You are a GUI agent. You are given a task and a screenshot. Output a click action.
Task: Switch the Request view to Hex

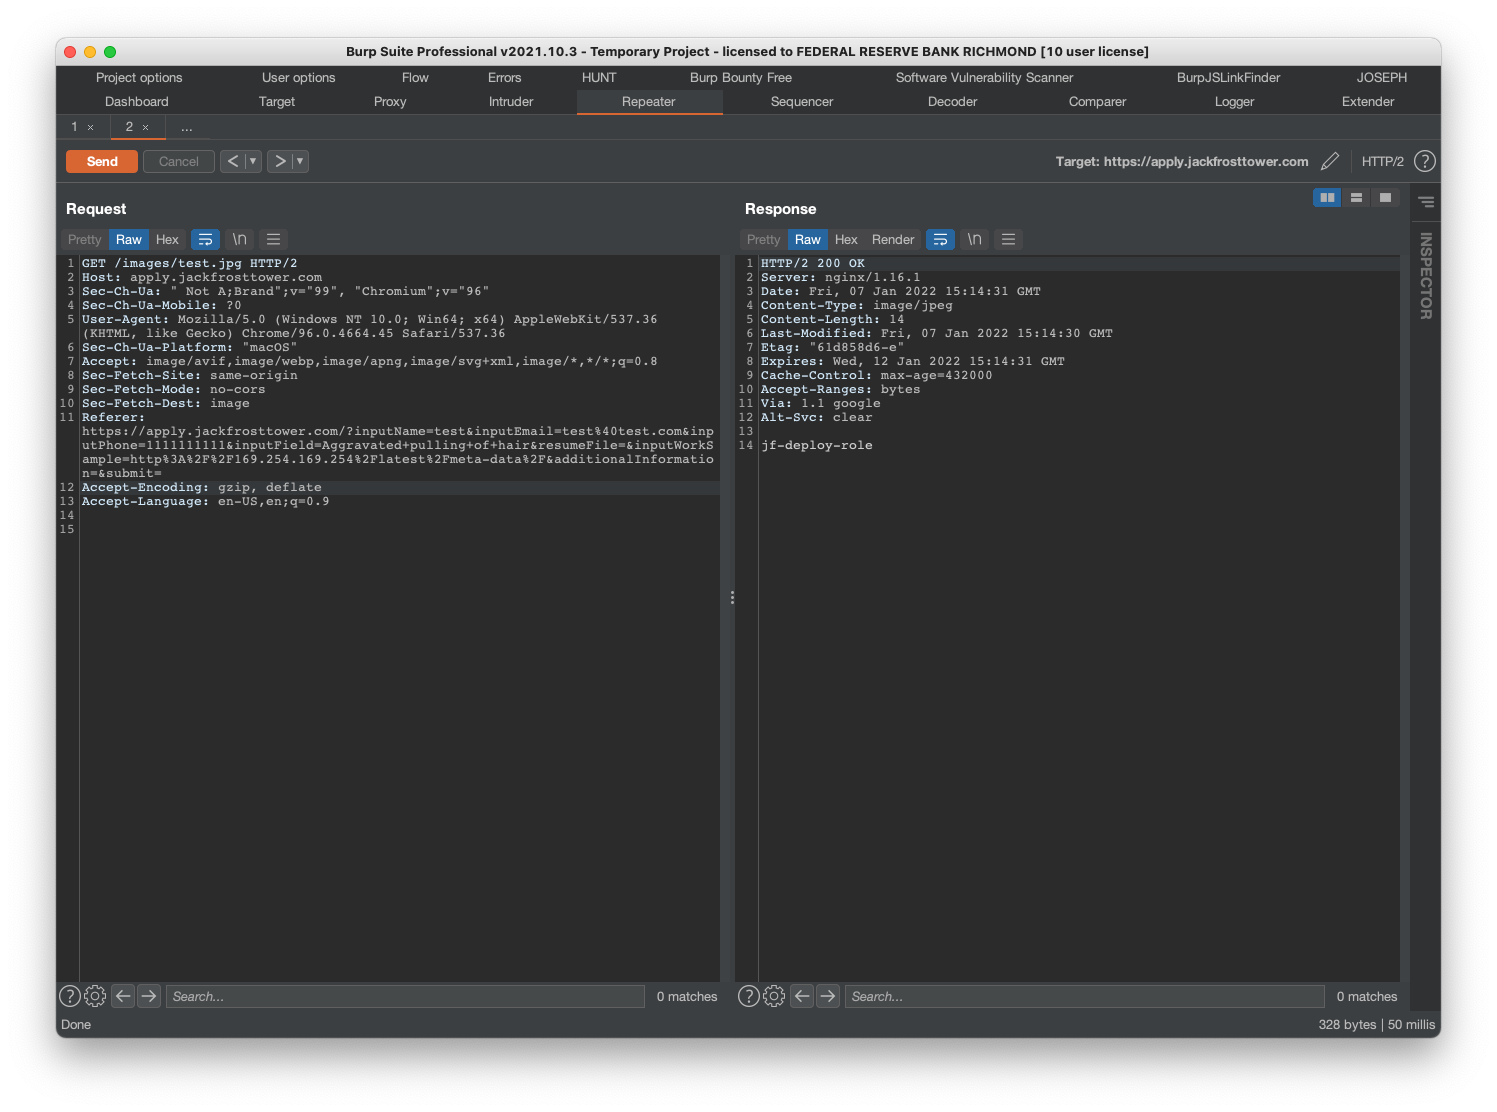tap(167, 240)
